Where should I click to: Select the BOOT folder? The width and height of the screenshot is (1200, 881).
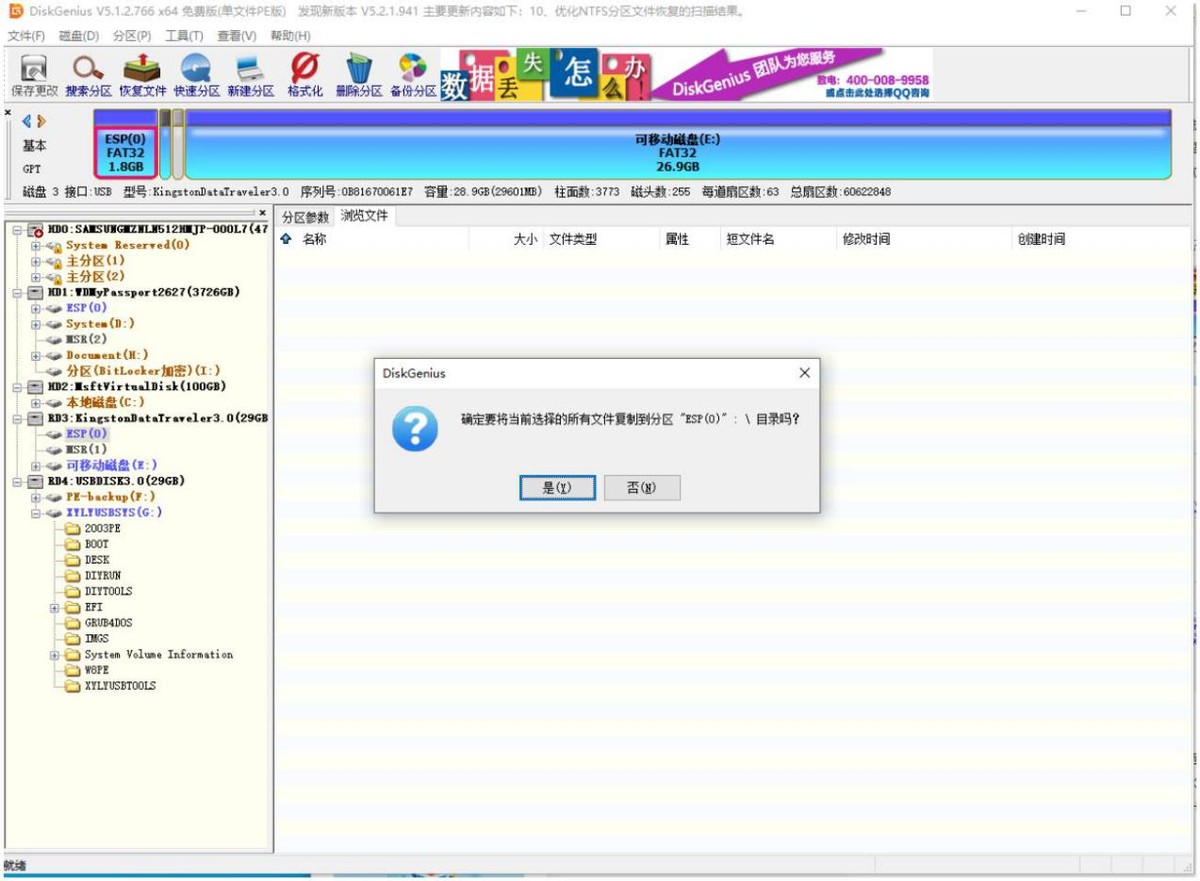tap(97, 544)
